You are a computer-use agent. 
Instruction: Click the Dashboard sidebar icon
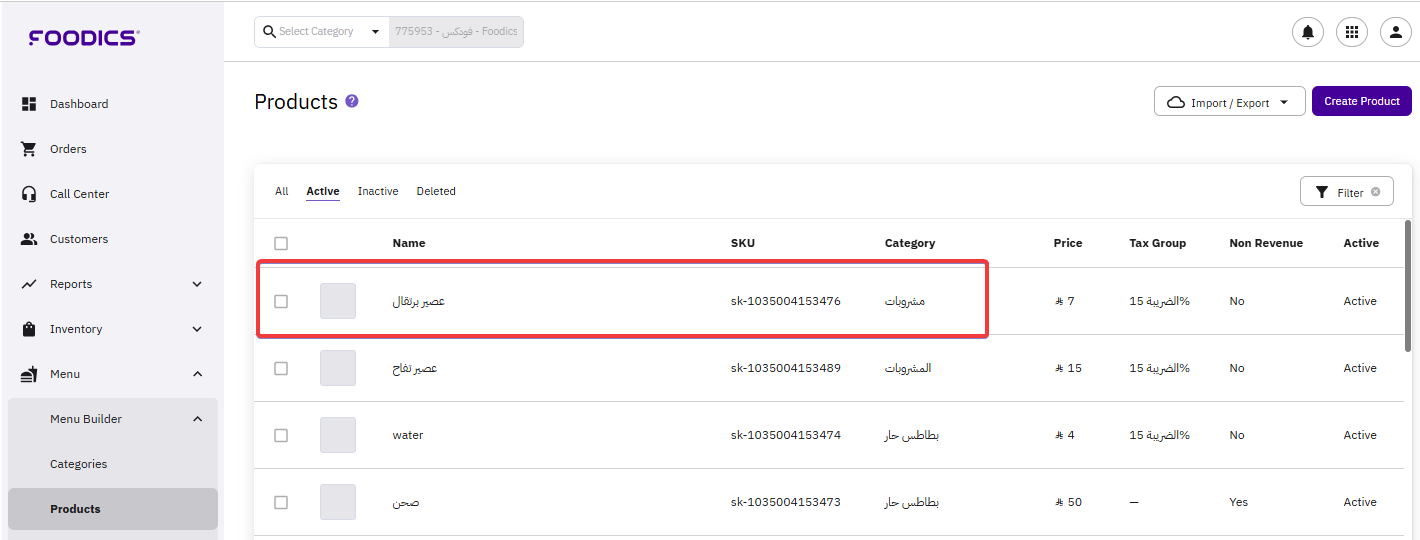(x=29, y=104)
